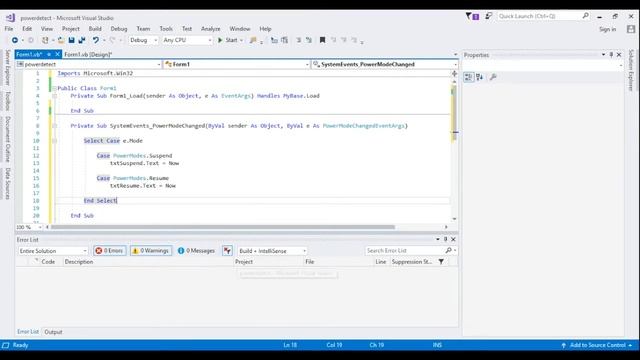Click Add to Source Control in status bar
Screen dimensions: 640x360
tap(598, 345)
